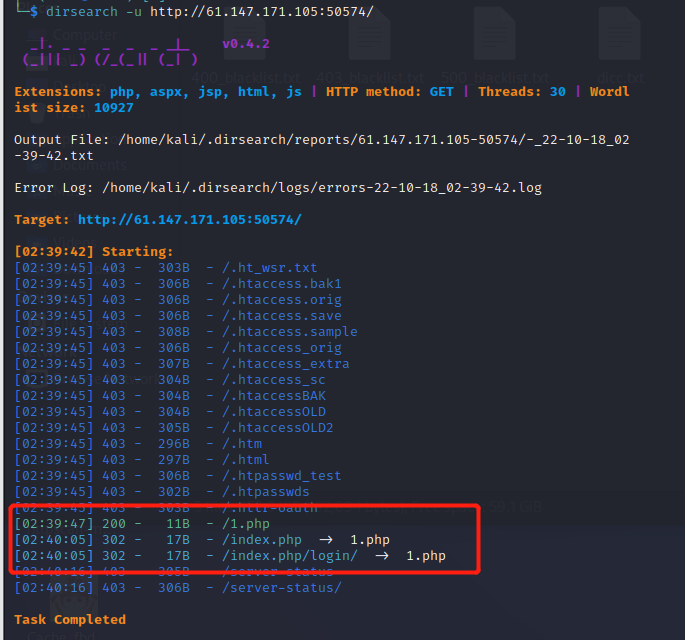Image resolution: width=685 pixels, height=640 pixels.
Task: Click the Task Completed message
Action: click(x=70, y=619)
